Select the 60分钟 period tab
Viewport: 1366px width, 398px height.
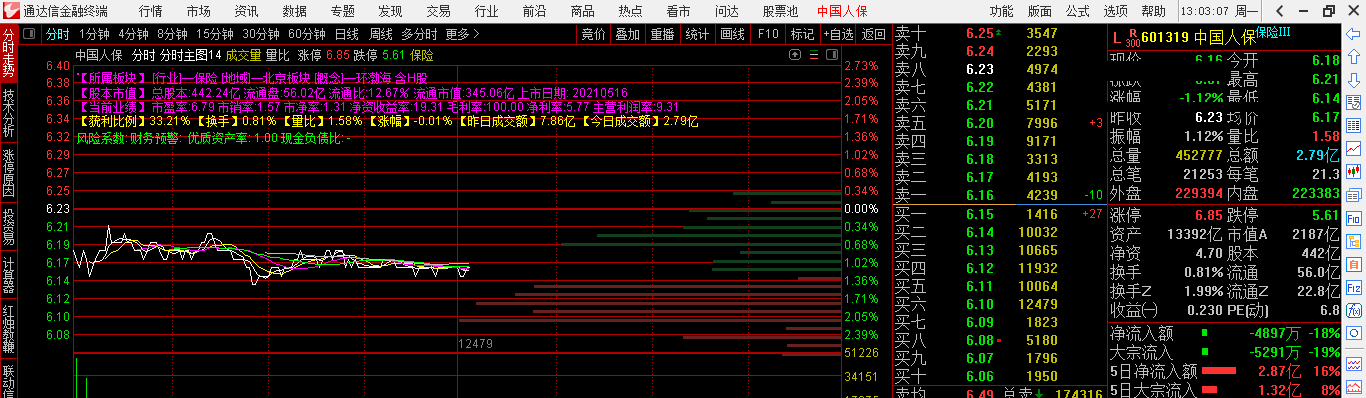(x=306, y=34)
